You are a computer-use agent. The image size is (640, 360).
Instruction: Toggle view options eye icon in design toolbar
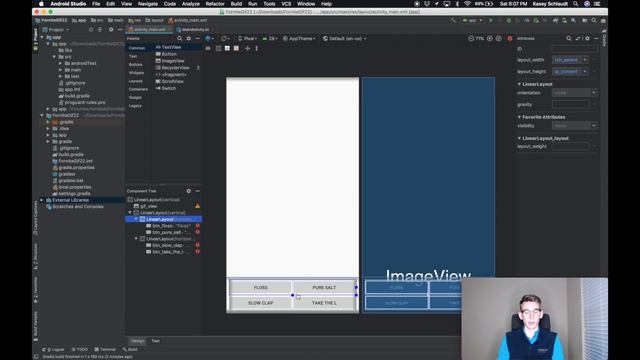tap(208, 48)
